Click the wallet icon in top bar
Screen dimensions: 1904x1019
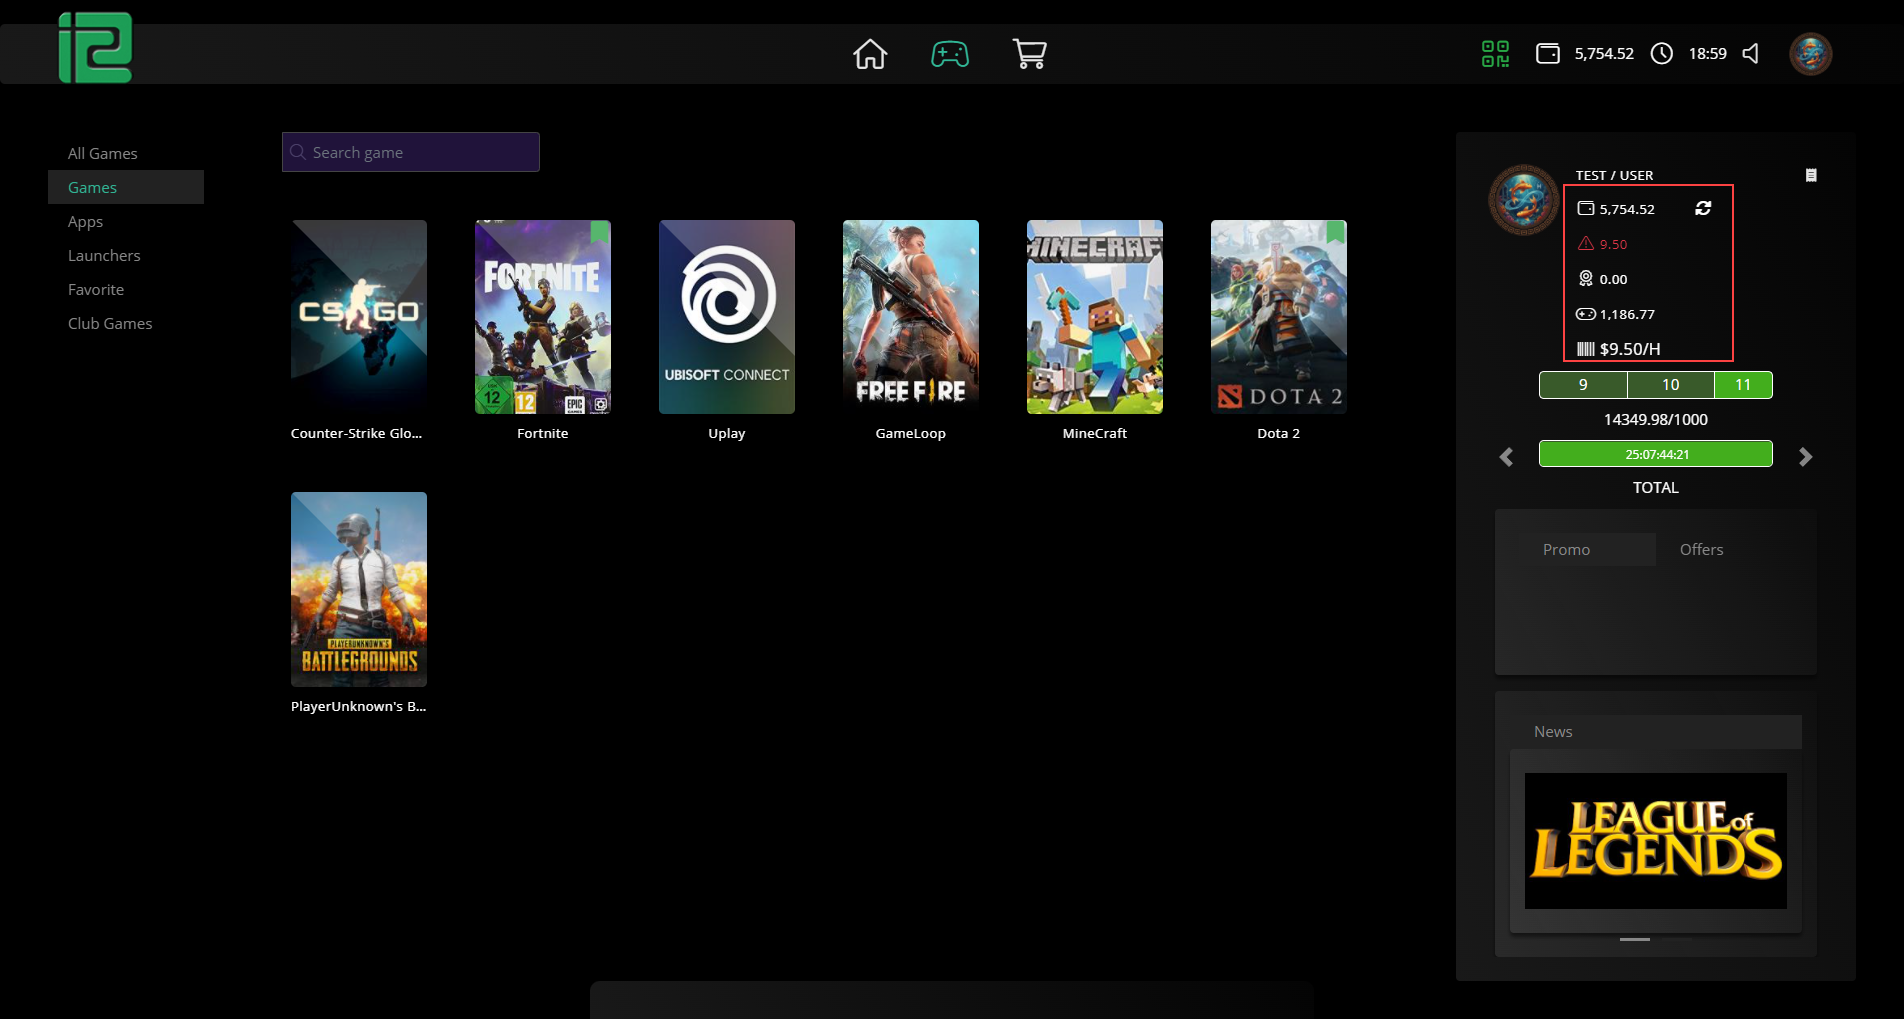point(1548,54)
